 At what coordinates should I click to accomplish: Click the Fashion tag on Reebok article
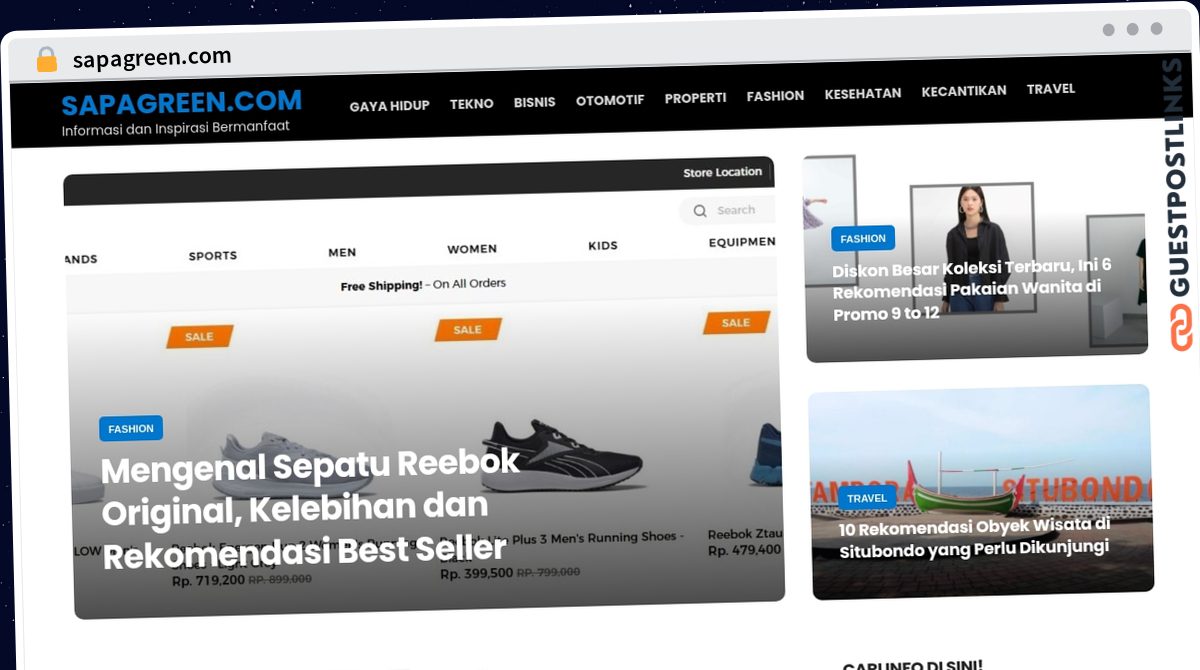(131, 429)
